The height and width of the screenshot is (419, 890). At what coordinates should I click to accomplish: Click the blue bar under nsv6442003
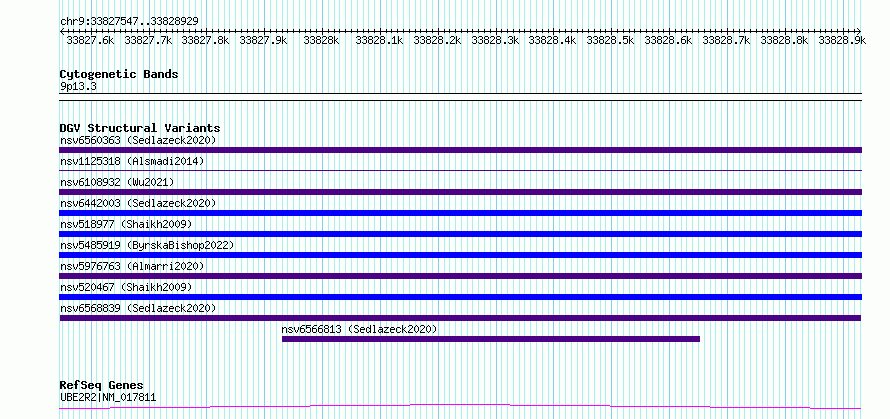[x=461, y=213]
